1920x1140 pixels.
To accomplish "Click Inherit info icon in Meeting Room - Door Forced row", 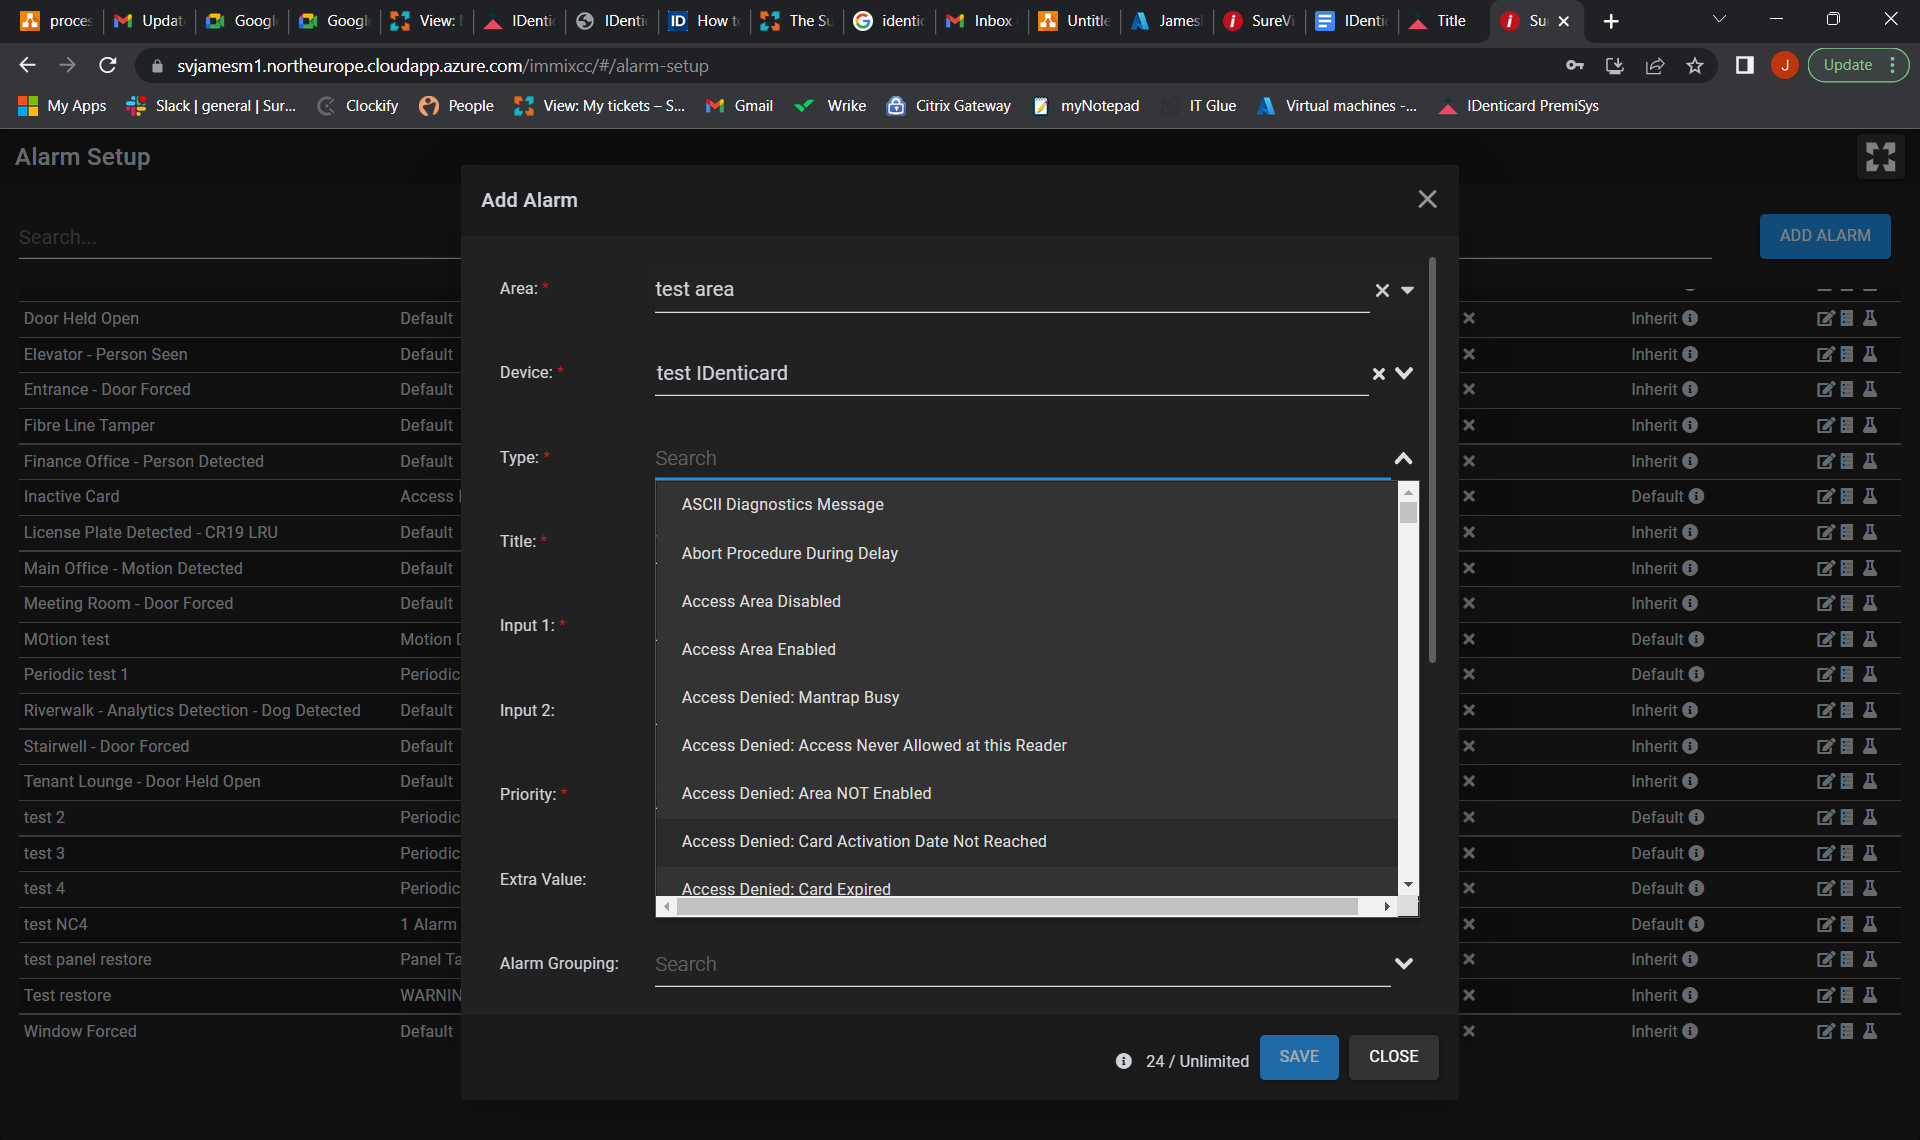I will click(x=1690, y=603).
